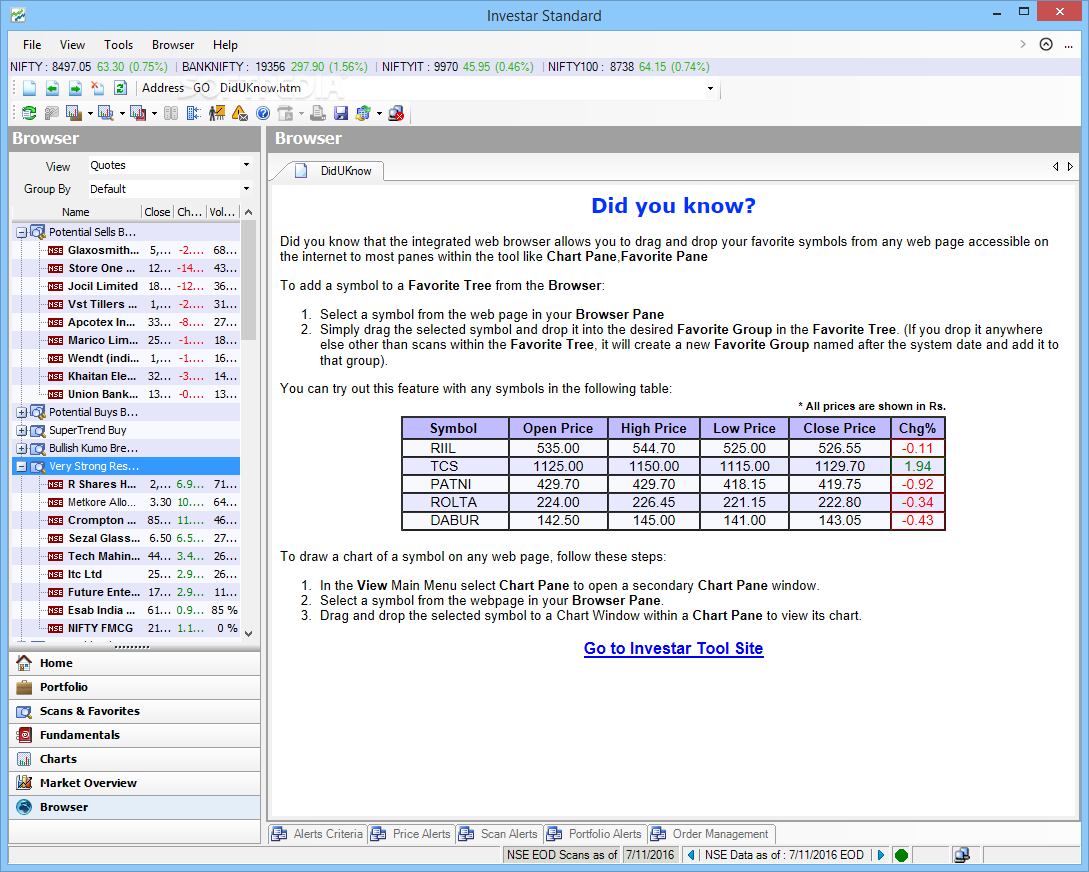Image resolution: width=1089 pixels, height=872 pixels.
Task: Click the portfolio chart icon with briefcase
Action: 74,113
